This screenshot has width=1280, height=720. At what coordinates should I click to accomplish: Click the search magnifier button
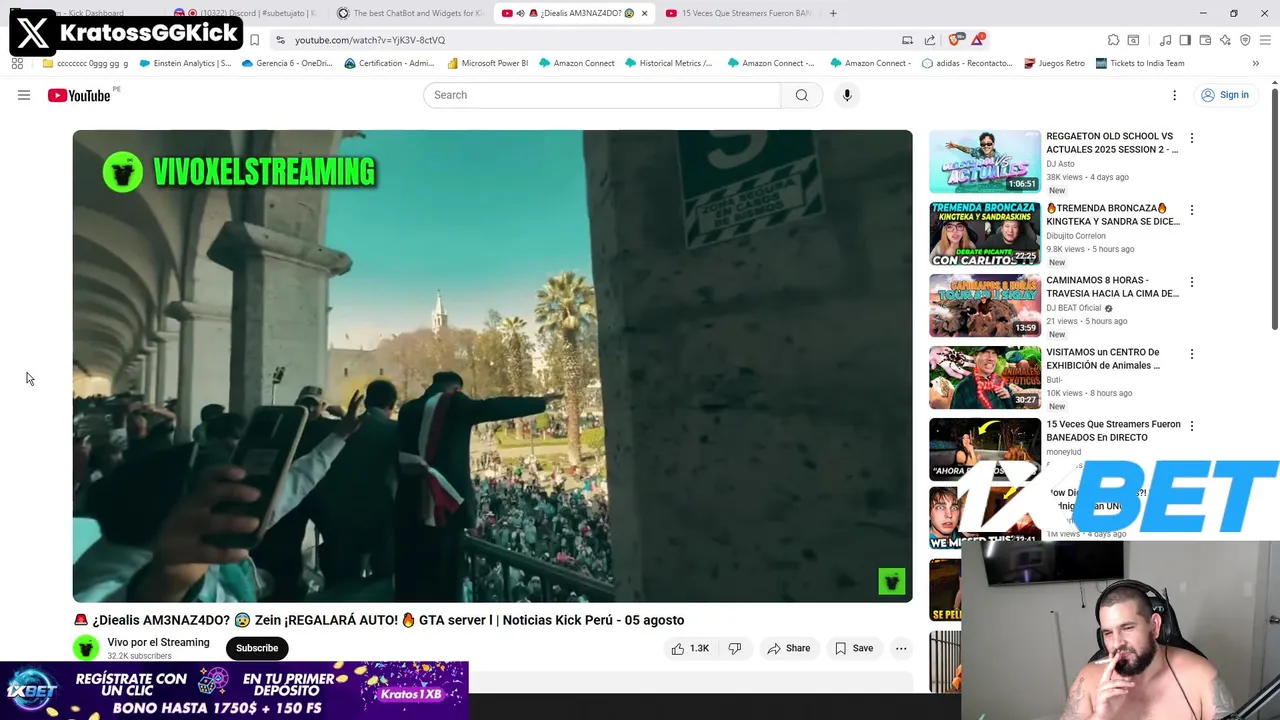(x=802, y=95)
